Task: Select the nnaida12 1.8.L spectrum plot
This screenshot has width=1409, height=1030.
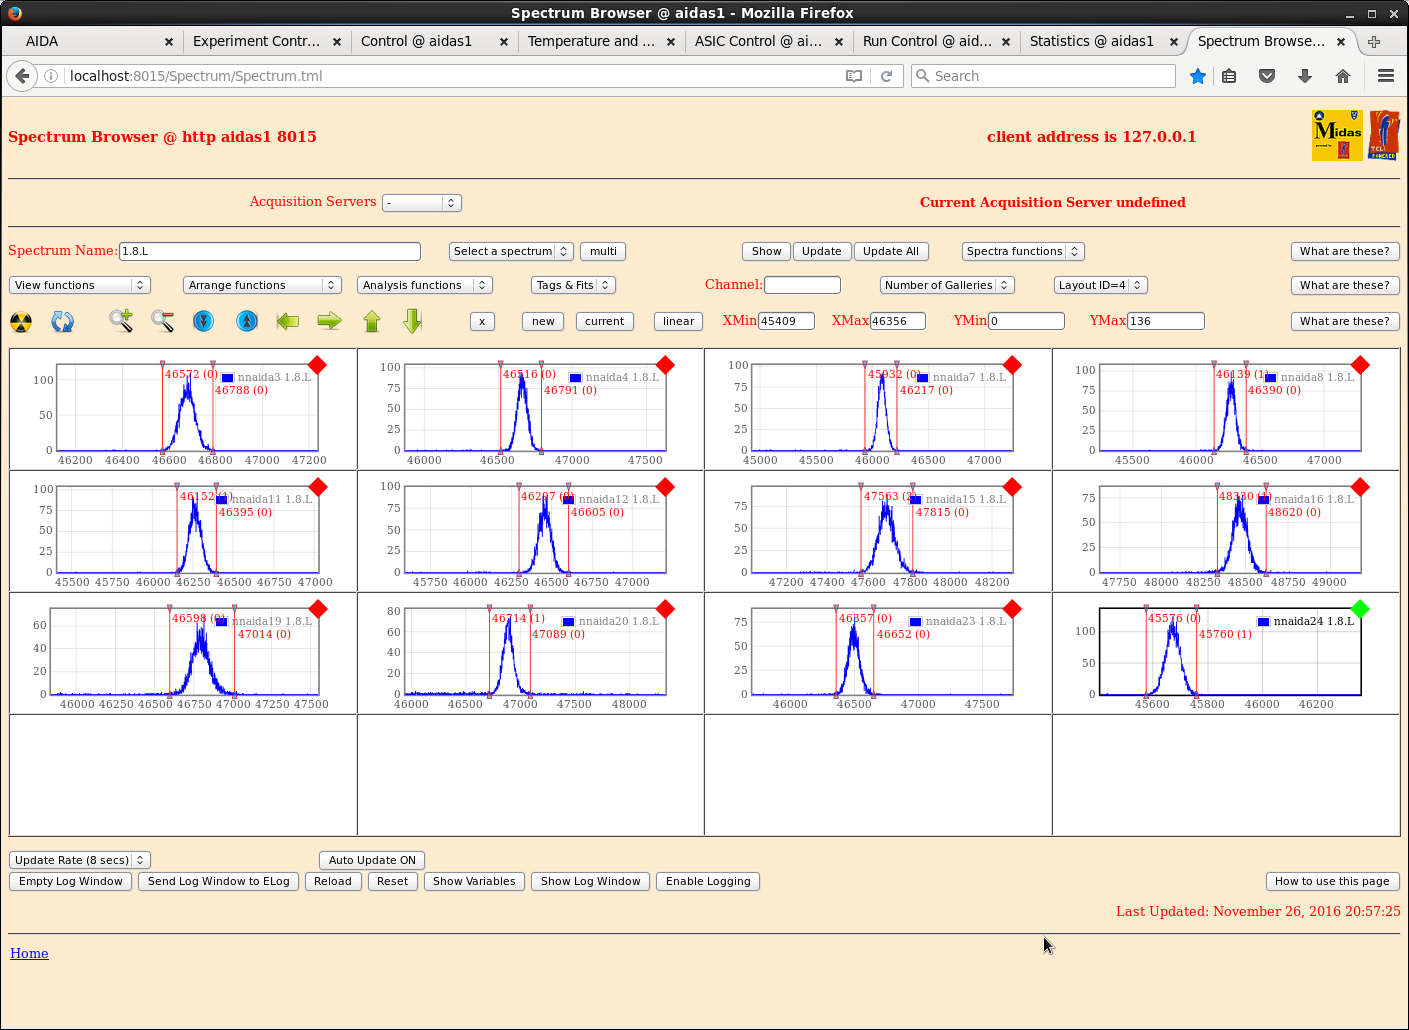Action: click(535, 531)
